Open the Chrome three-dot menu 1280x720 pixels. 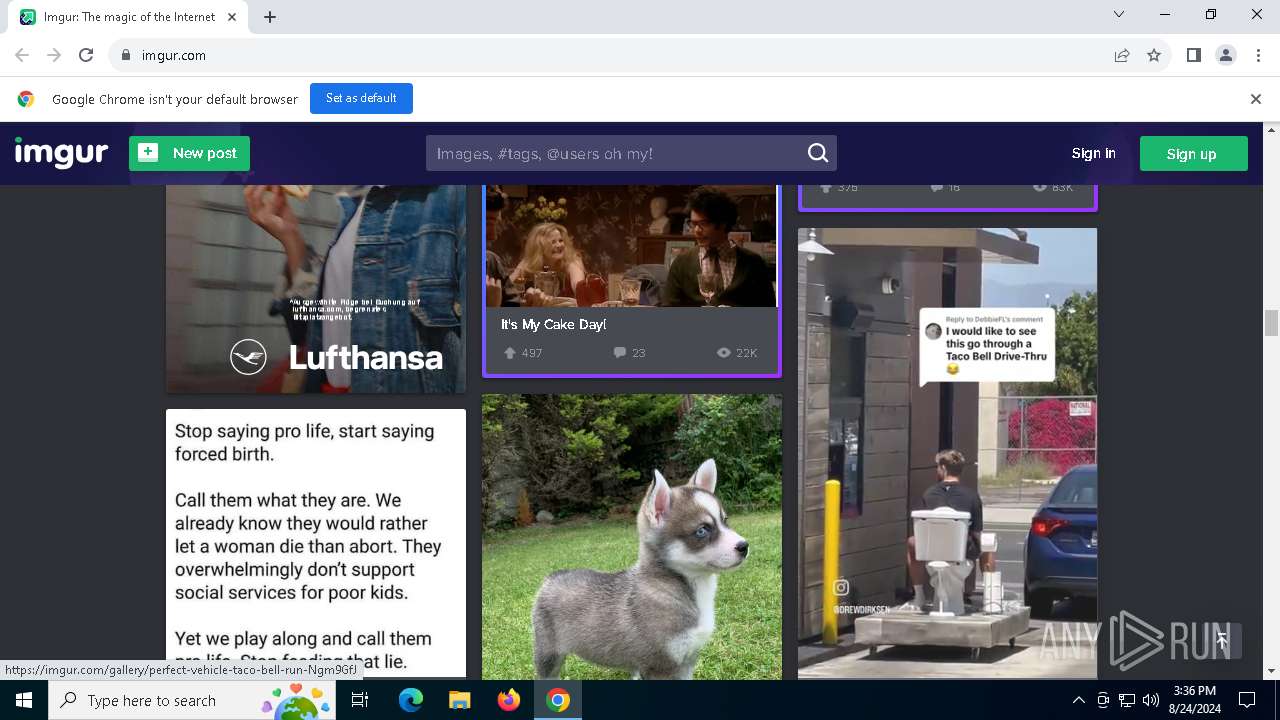[x=1257, y=55]
